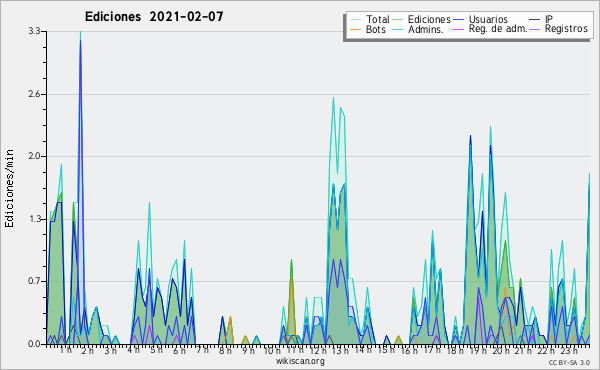Click the '23 h' x-axis label
This screenshot has width=600, height=370.
coord(568,350)
